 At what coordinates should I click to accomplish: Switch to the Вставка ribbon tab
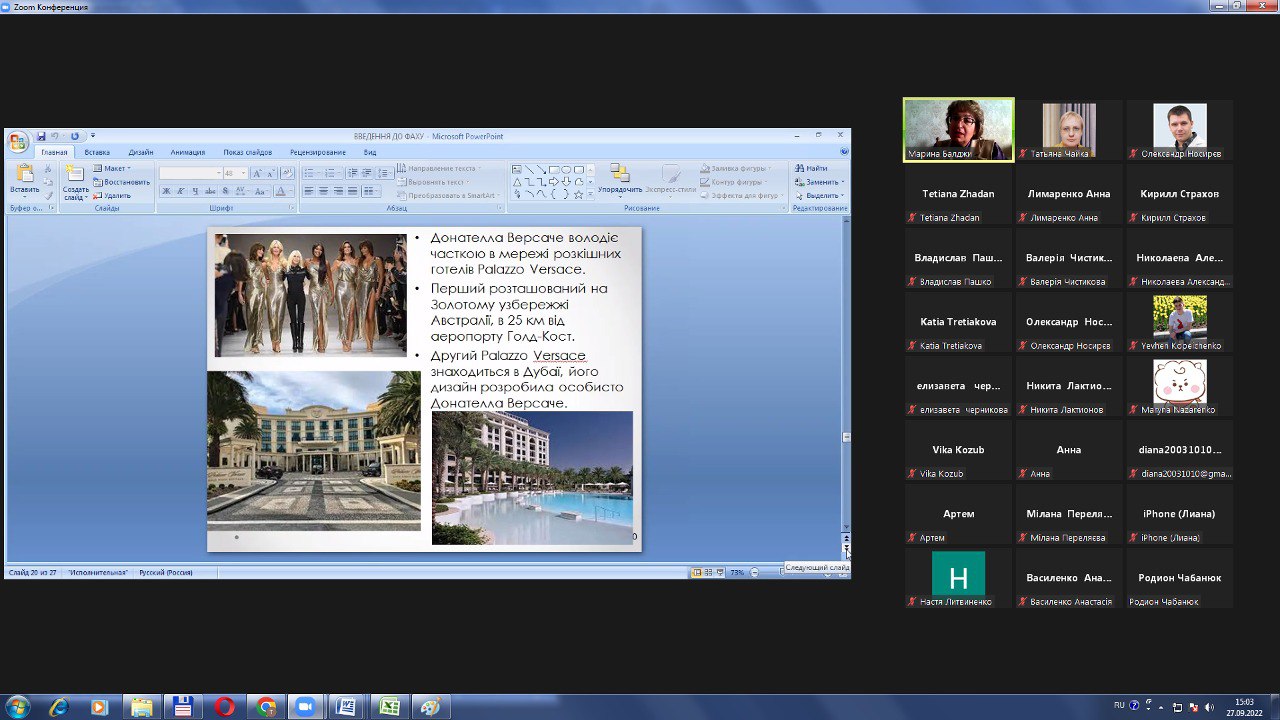click(97, 152)
